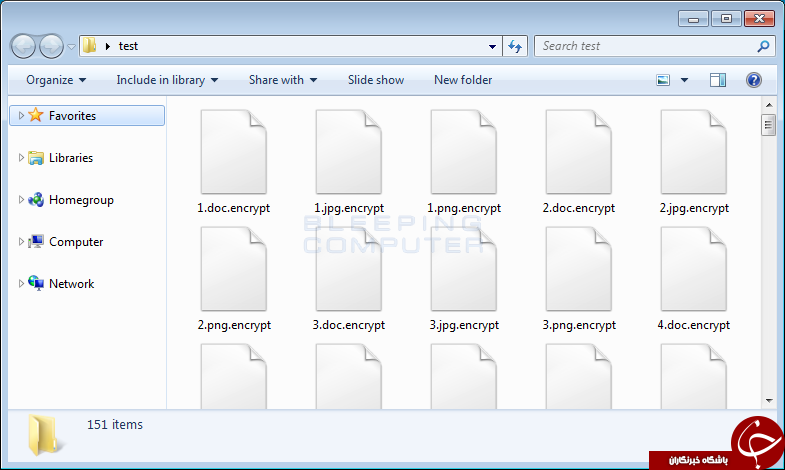Expand the Homegroup tree node
Image resolution: width=785 pixels, height=470 pixels.
21,200
